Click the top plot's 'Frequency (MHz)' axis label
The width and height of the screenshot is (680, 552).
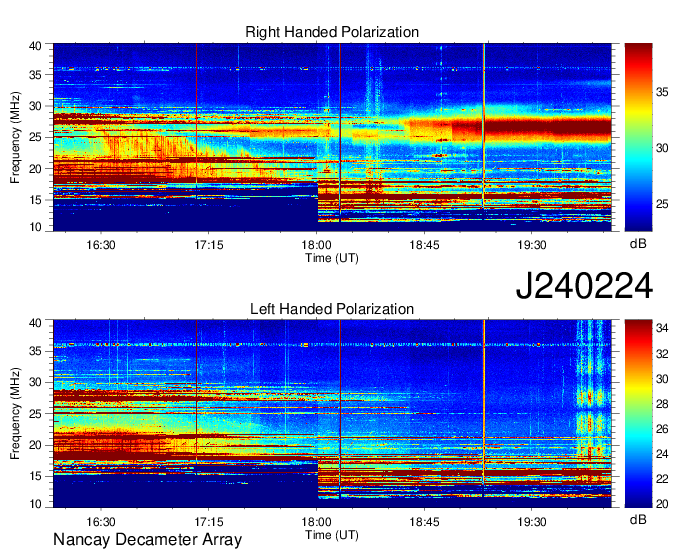[x=15, y=137]
